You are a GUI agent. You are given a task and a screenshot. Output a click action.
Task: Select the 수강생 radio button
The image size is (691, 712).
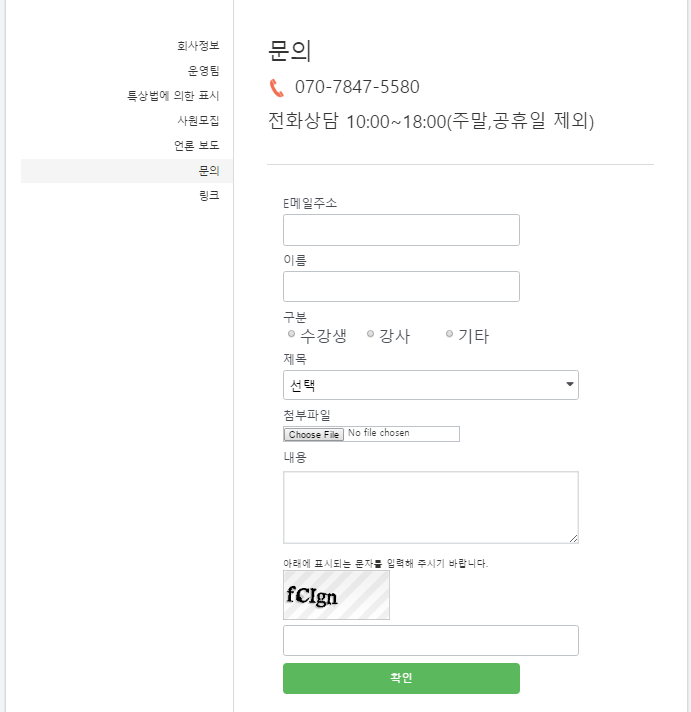click(x=291, y=334)
